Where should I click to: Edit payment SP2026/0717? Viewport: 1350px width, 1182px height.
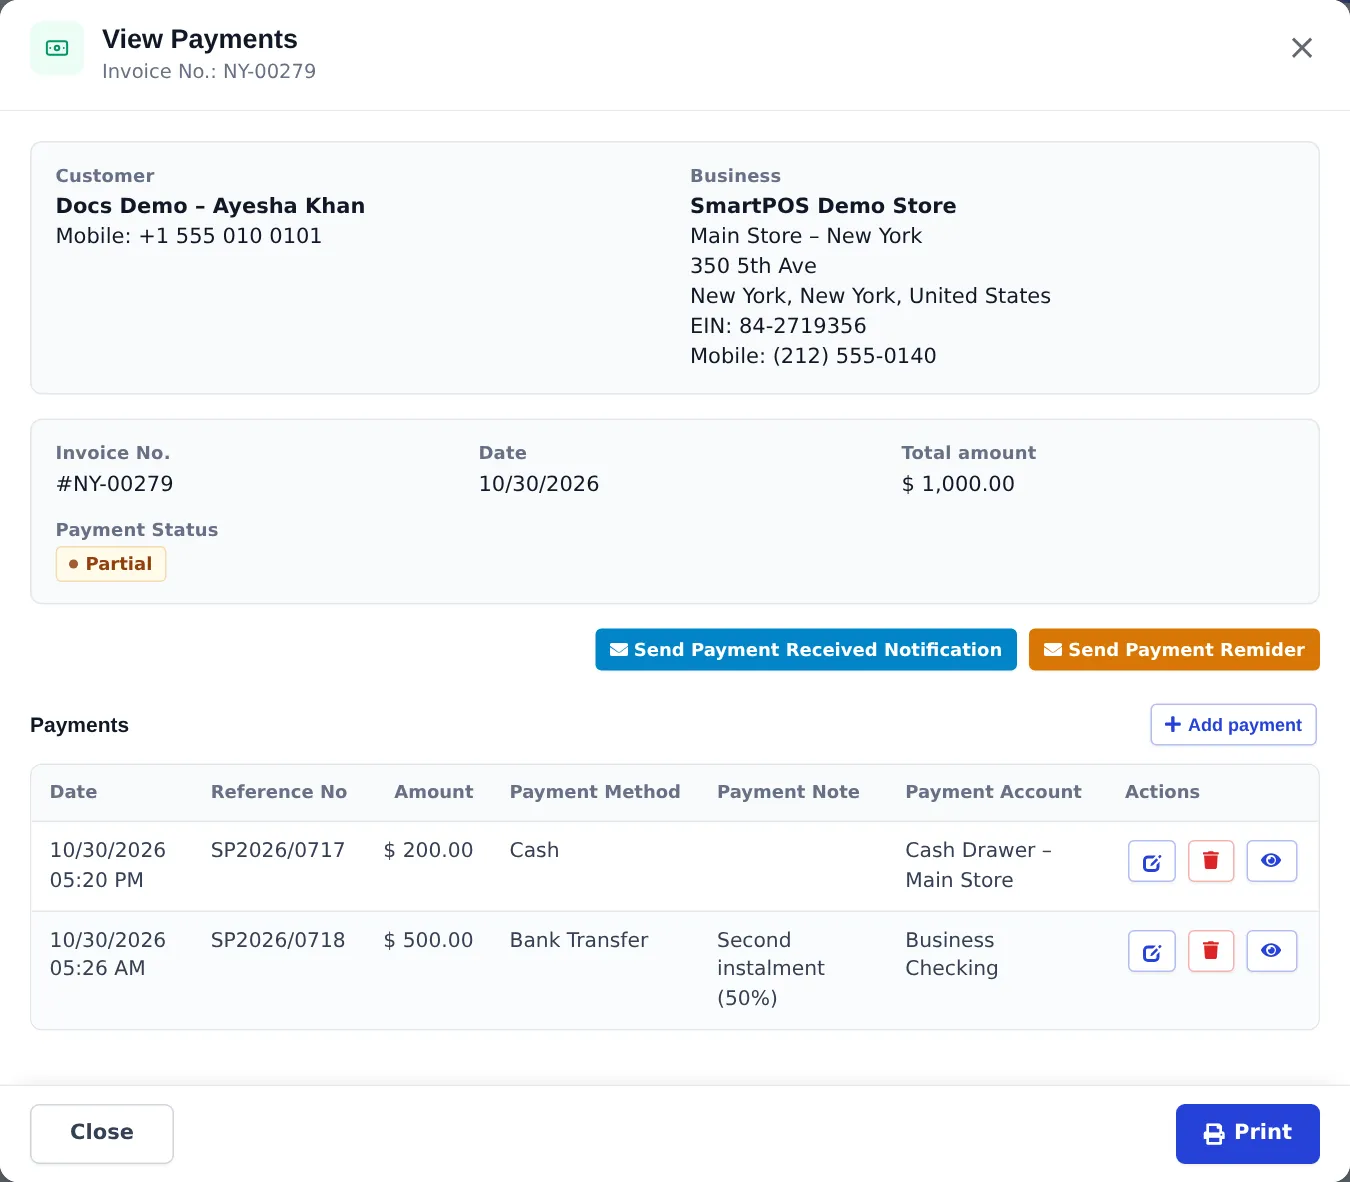tap(1151, 861)
